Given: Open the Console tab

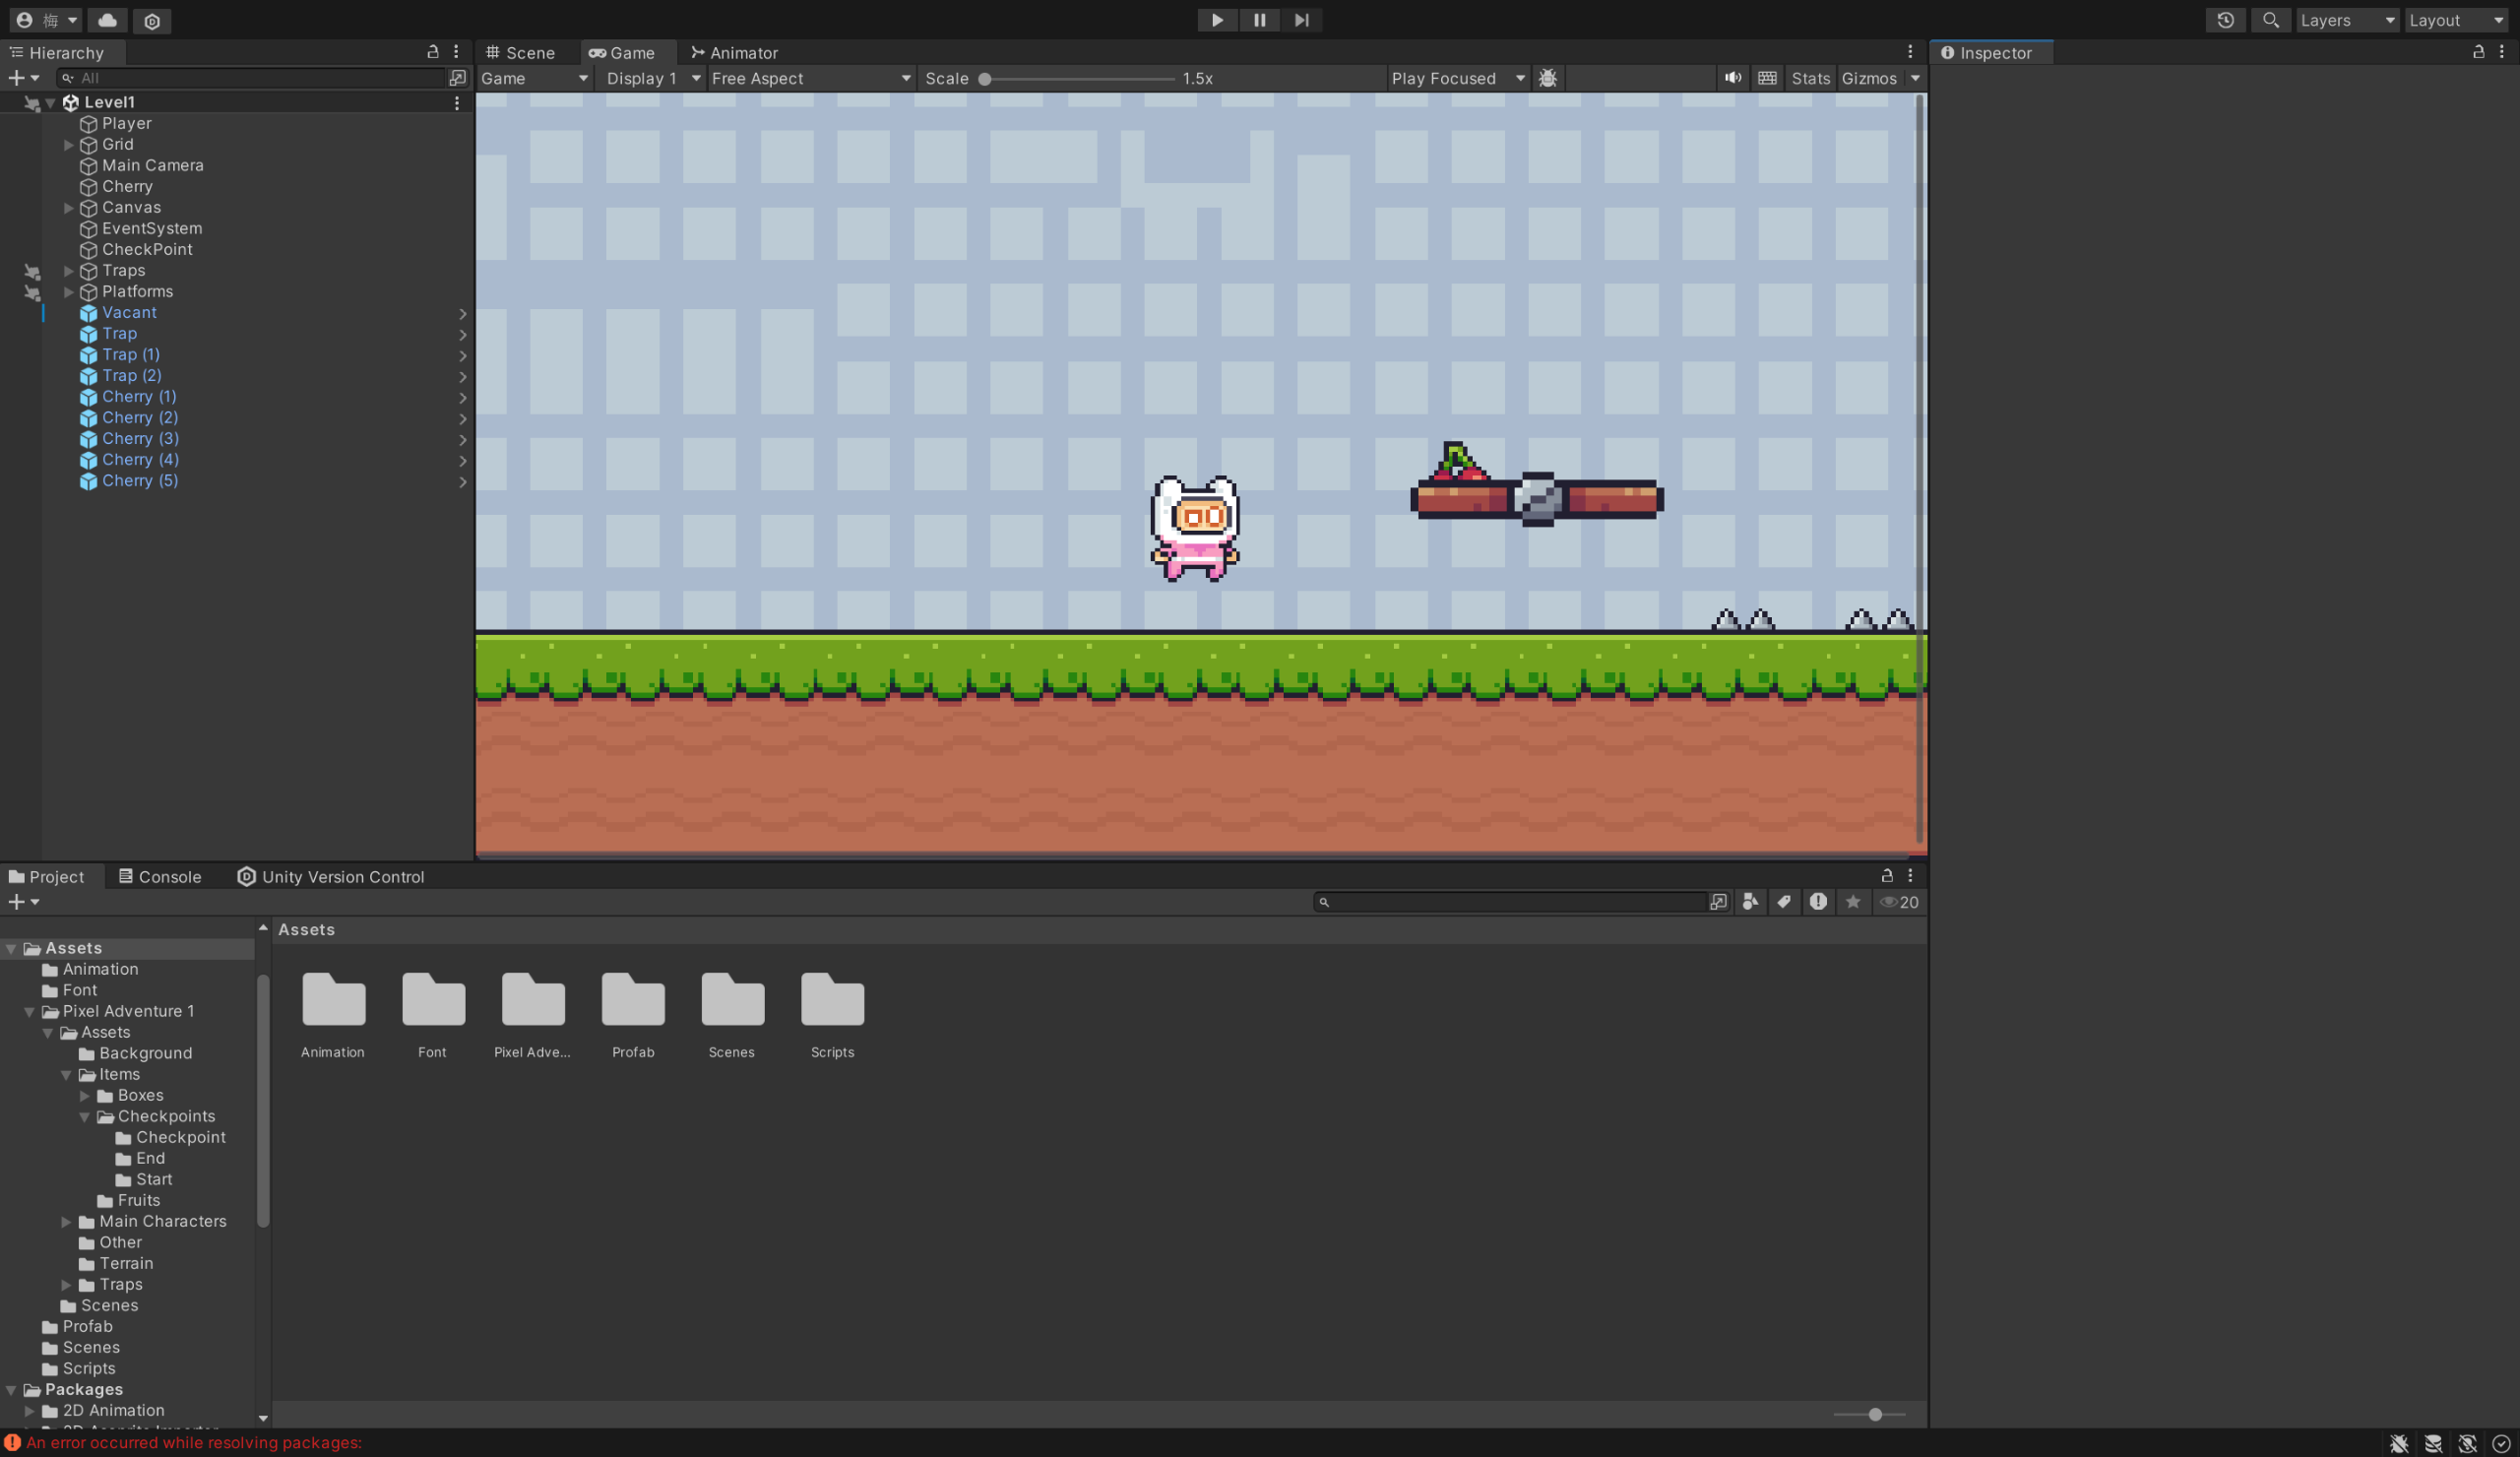Looking at the screenshot, I should [x=160, y=876].
